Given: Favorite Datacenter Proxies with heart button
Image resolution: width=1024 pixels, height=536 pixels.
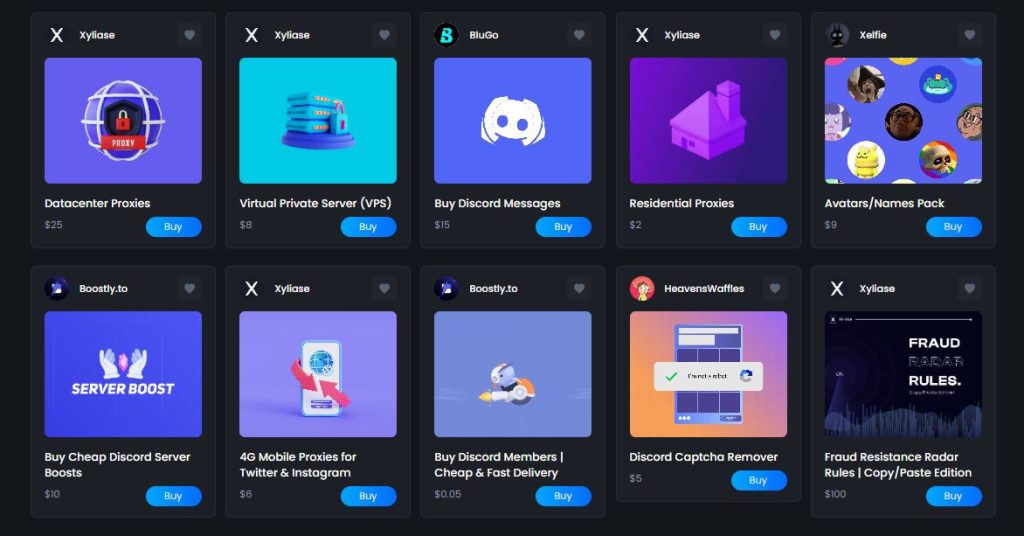Looking at the screenshot, I should click(190, 35).
